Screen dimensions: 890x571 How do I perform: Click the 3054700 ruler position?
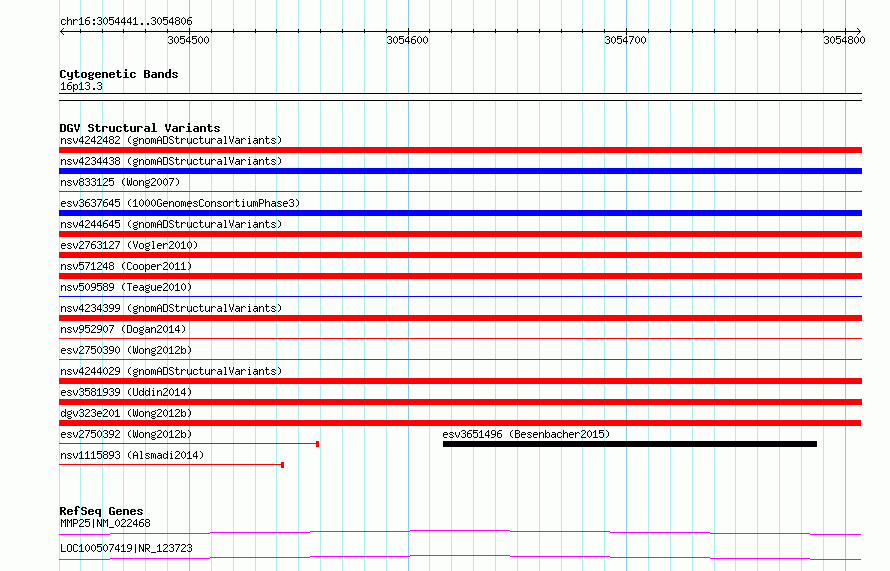click(625, 40)
